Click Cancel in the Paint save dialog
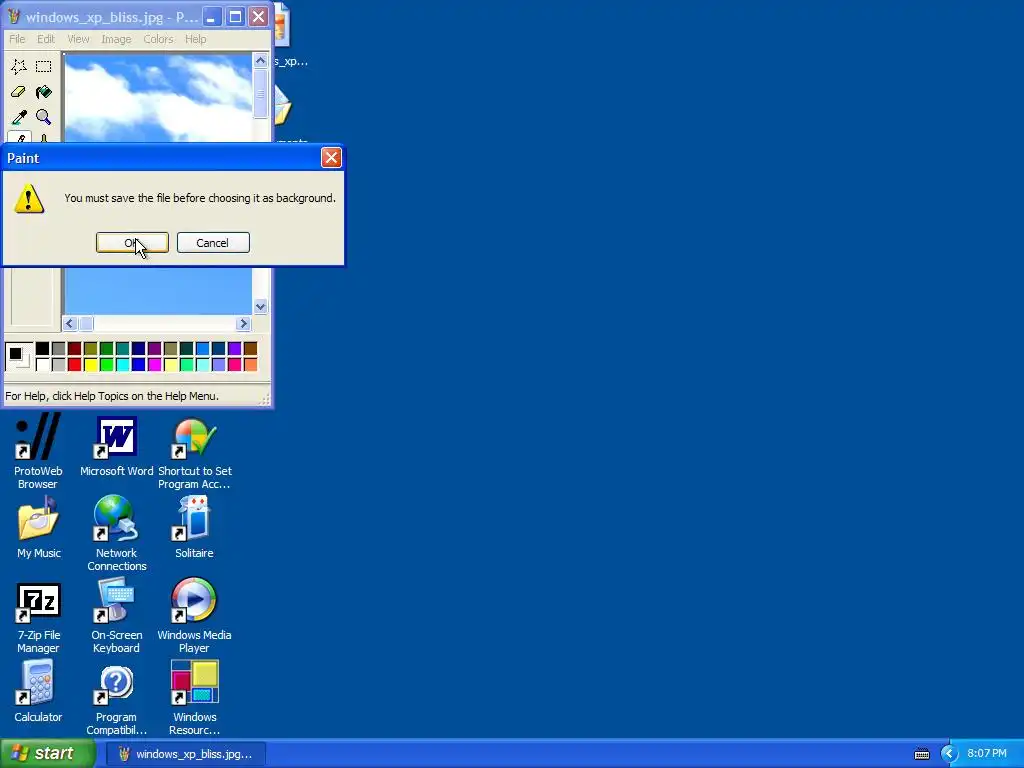 tap(213, 243)
